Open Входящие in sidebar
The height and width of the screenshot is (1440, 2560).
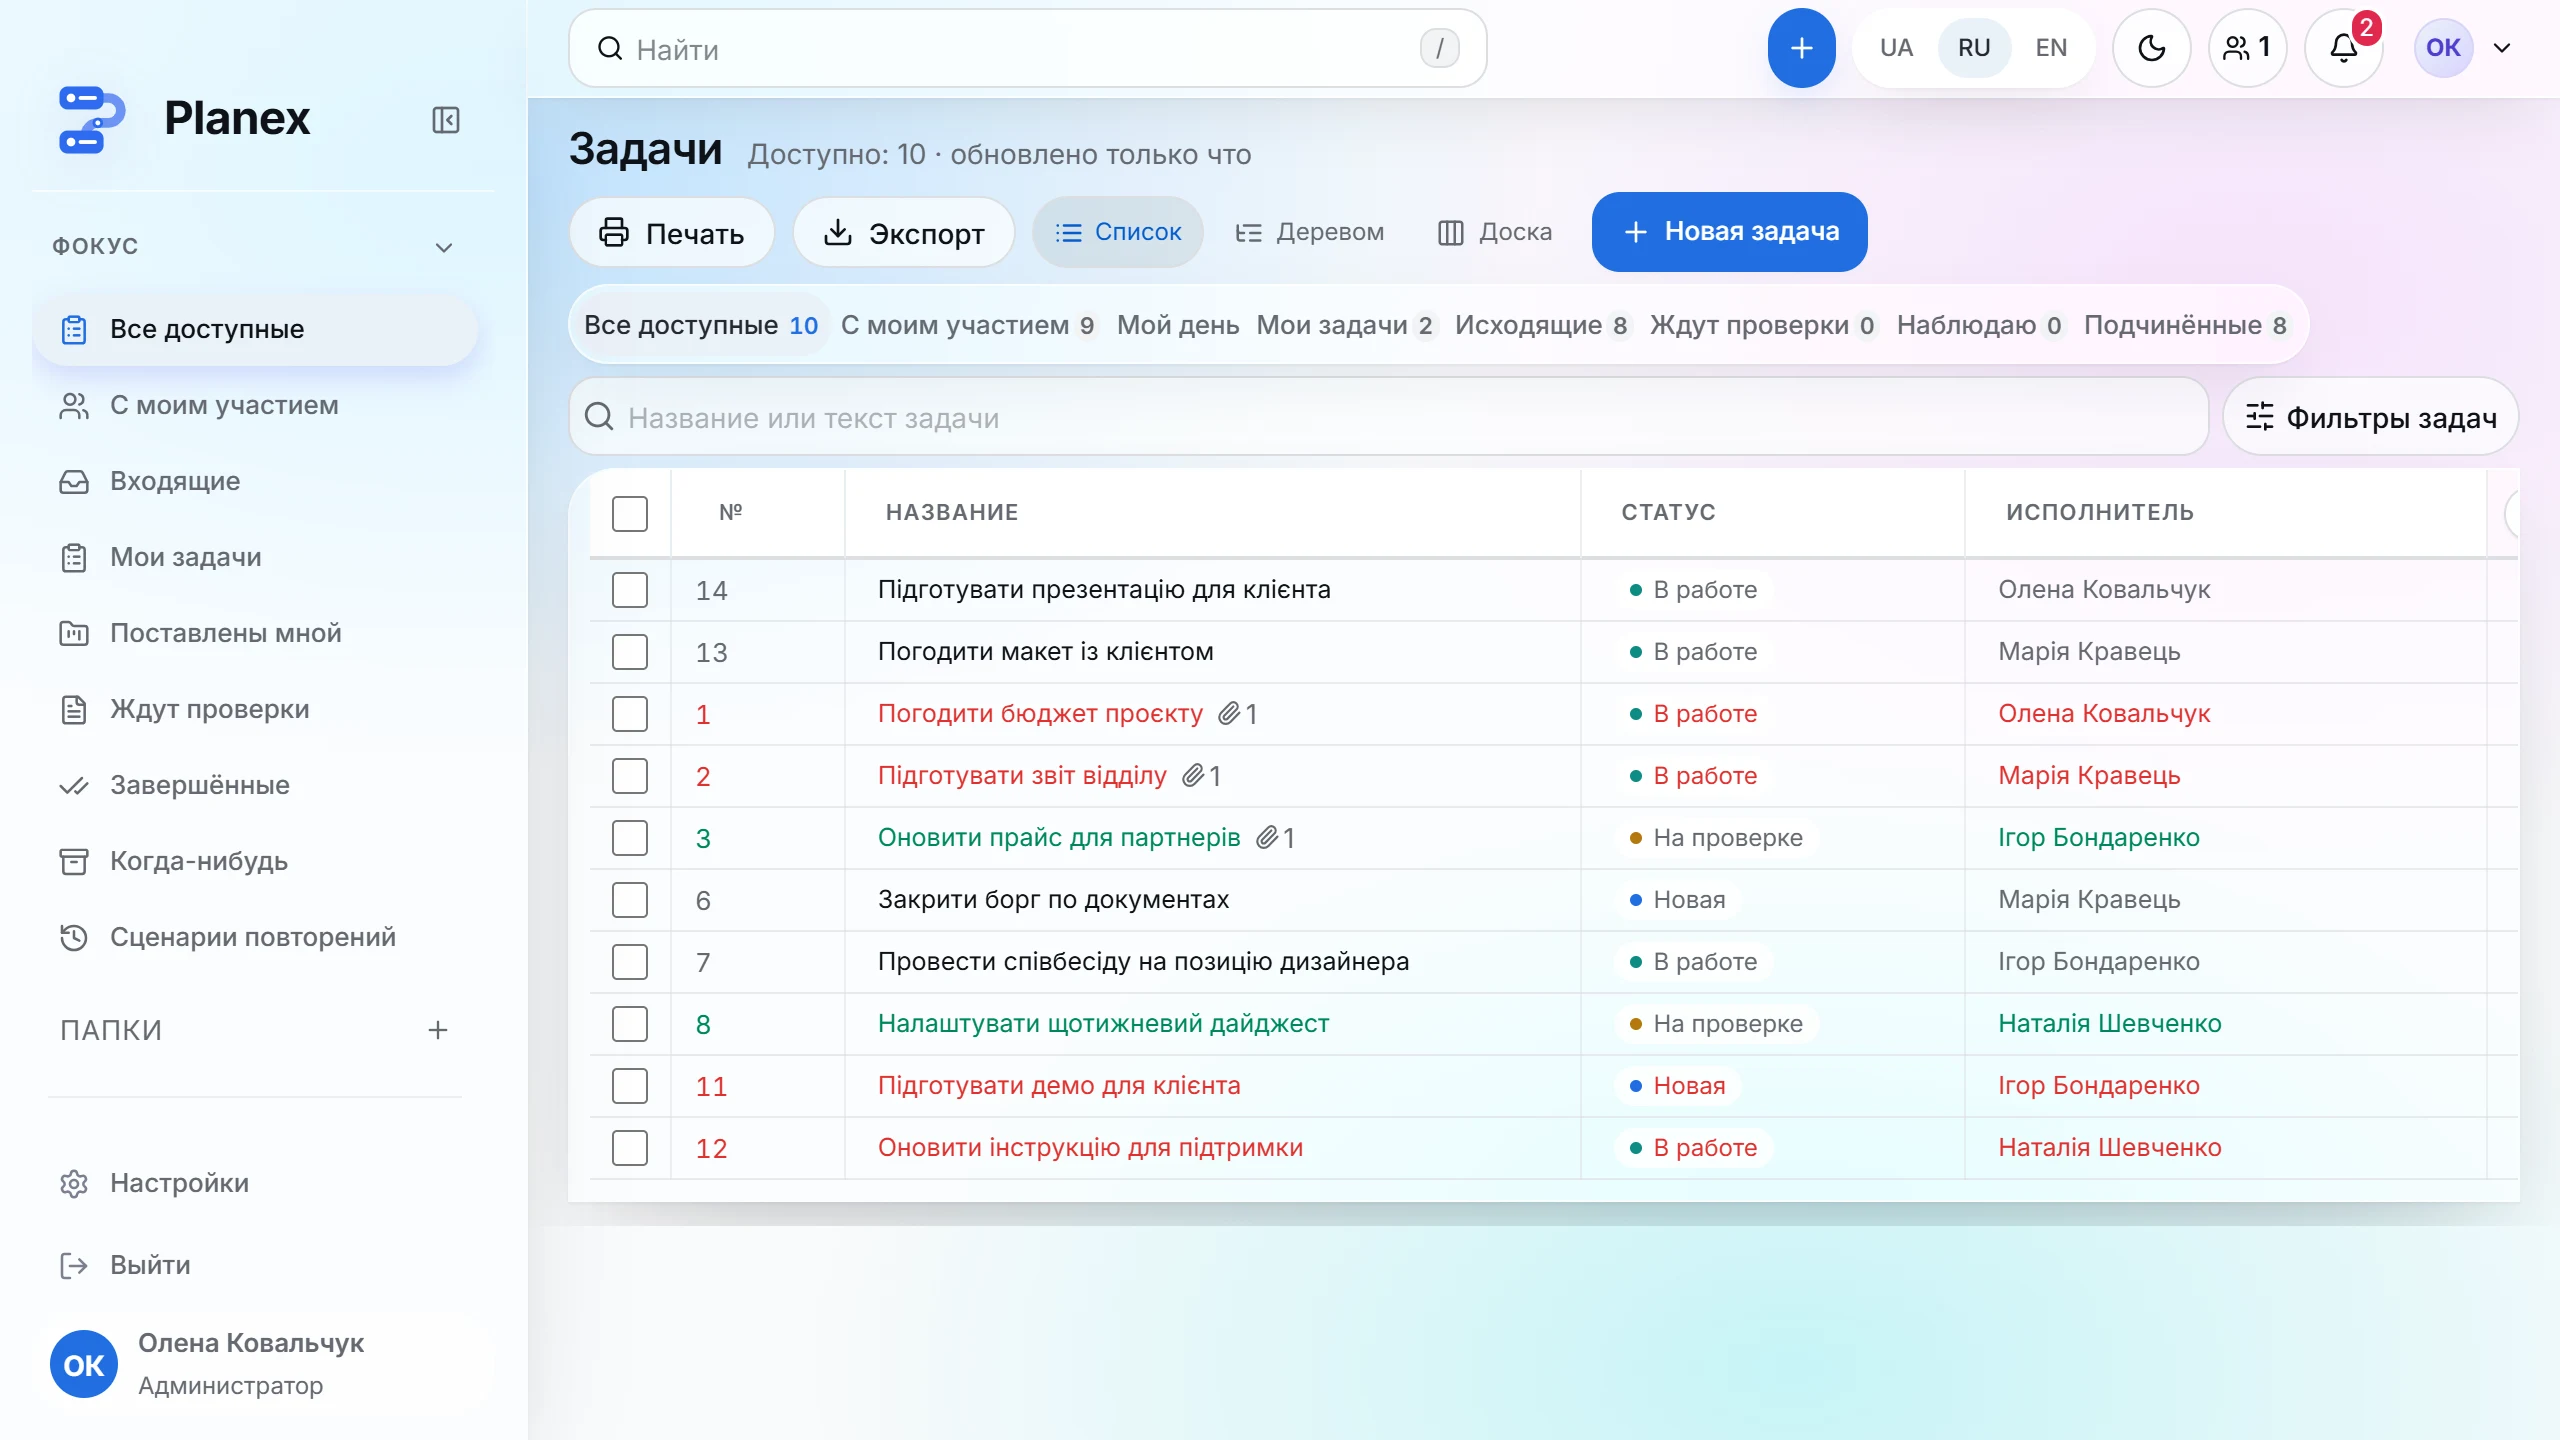tap(255, 481)
